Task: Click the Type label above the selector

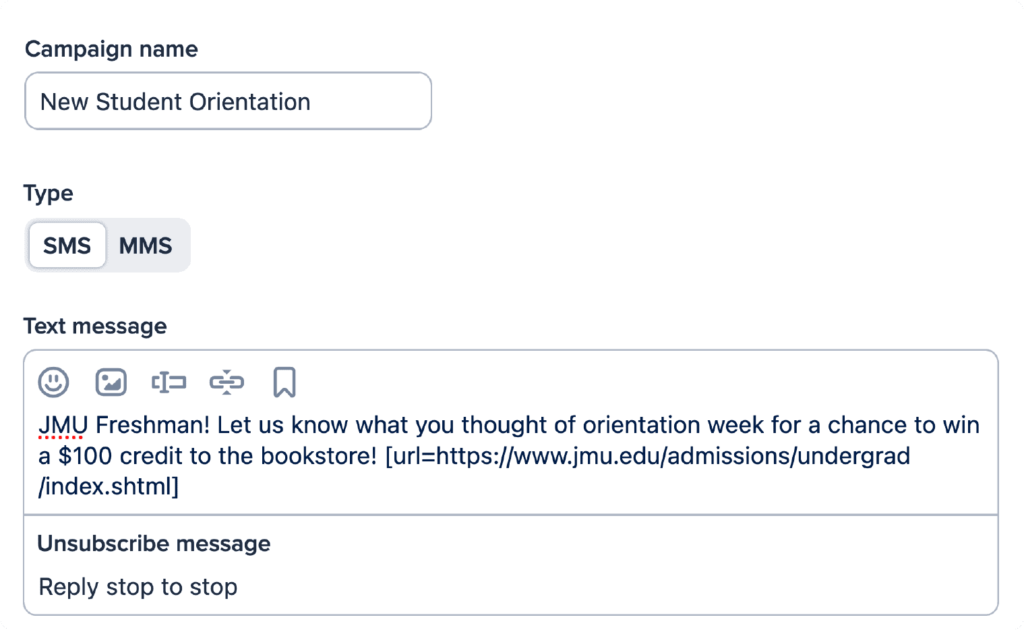Action: 48,193
